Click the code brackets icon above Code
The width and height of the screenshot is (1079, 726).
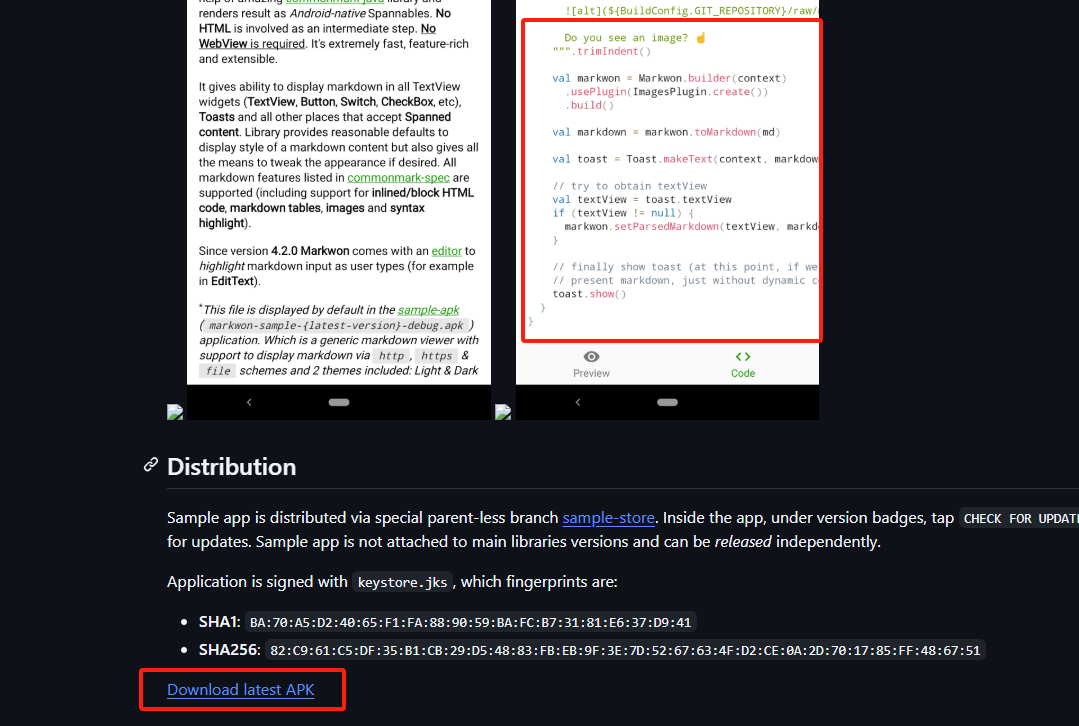(x=743, y=356)
